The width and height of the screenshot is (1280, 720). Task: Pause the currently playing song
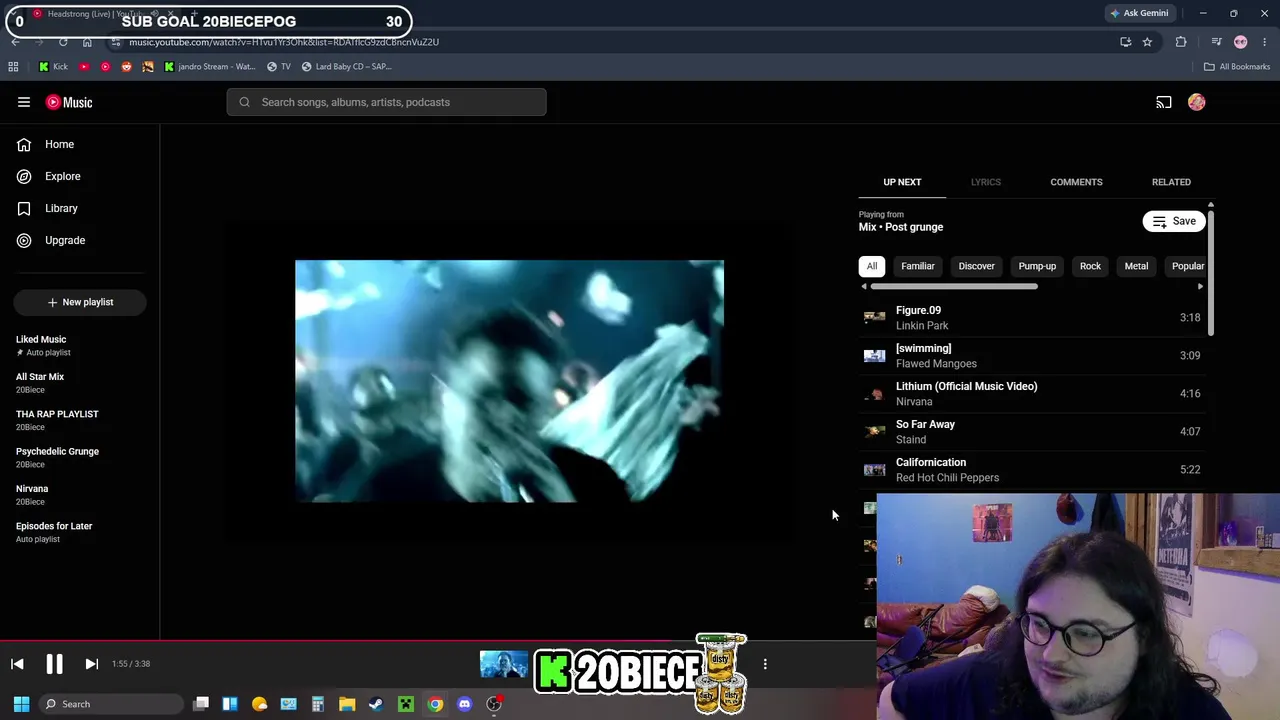pos(54,664)
